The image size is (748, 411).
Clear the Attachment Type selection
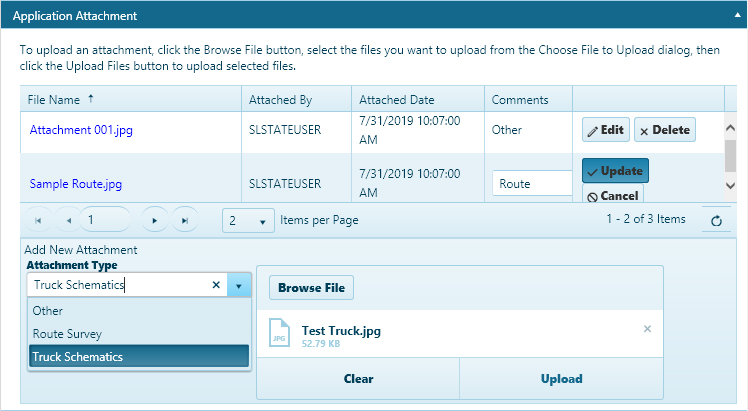coord(216,285)
